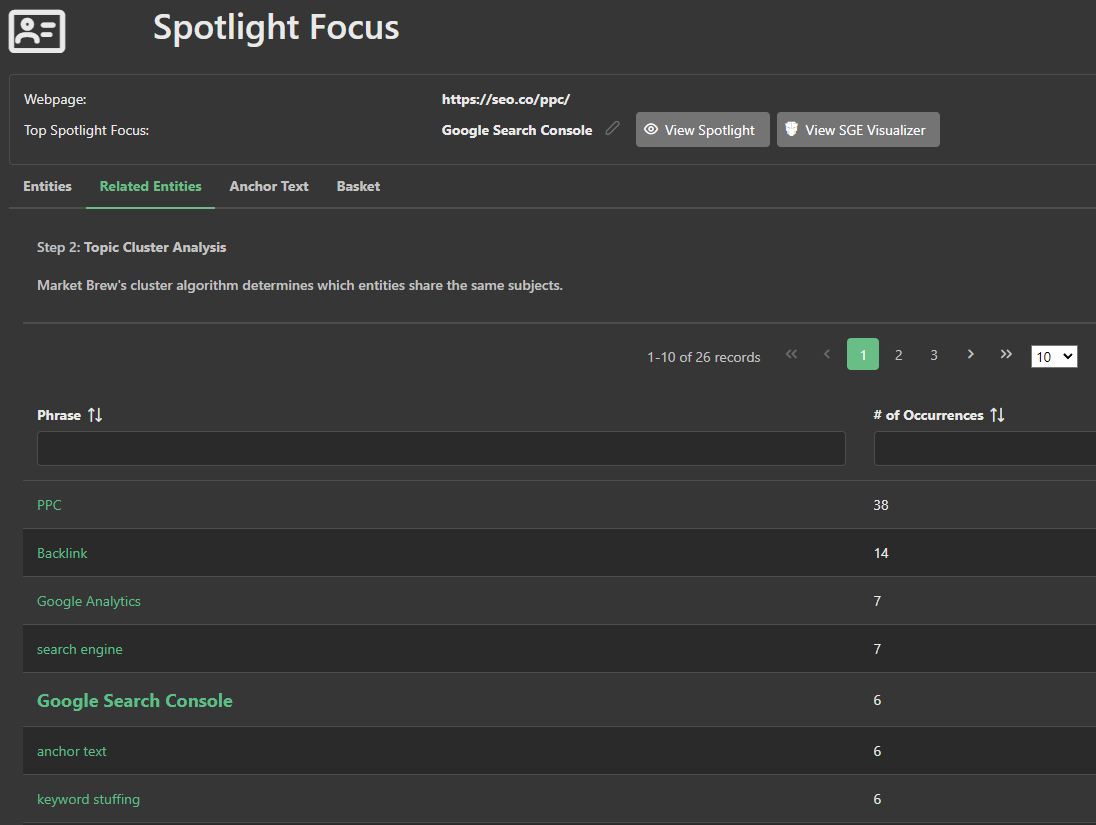Screen dimensions: 1096x825
Task: Switch to the Entities tab
Action: coord(48,186)
